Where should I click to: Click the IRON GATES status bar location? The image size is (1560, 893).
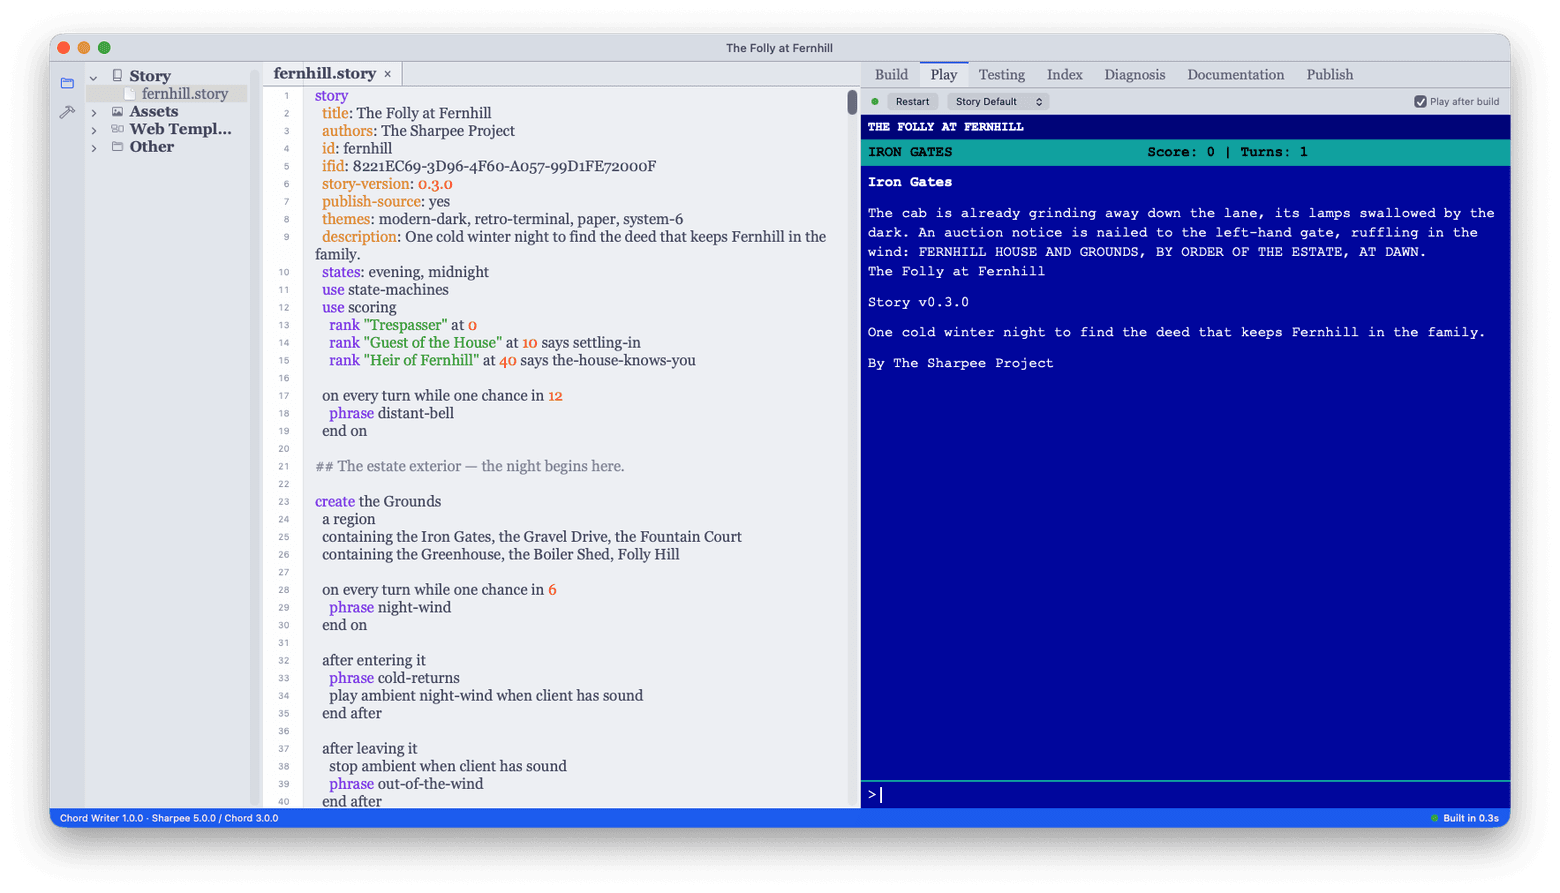pyautogui.click(x=910, y=152)
